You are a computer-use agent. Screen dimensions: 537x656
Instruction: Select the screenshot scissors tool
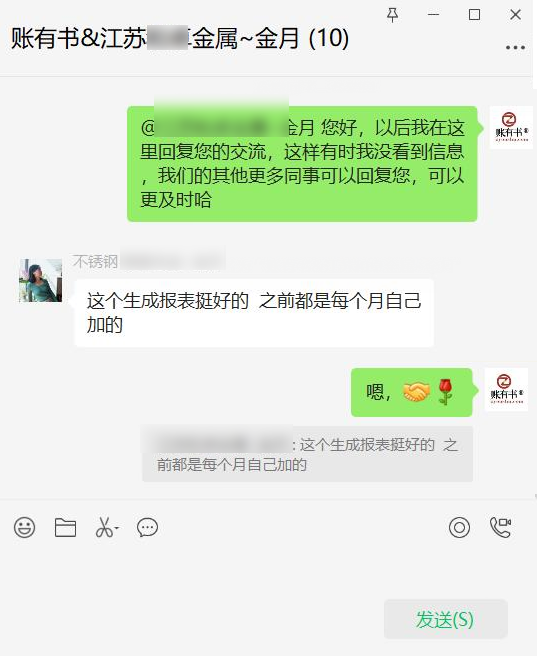tap(104, 528)
